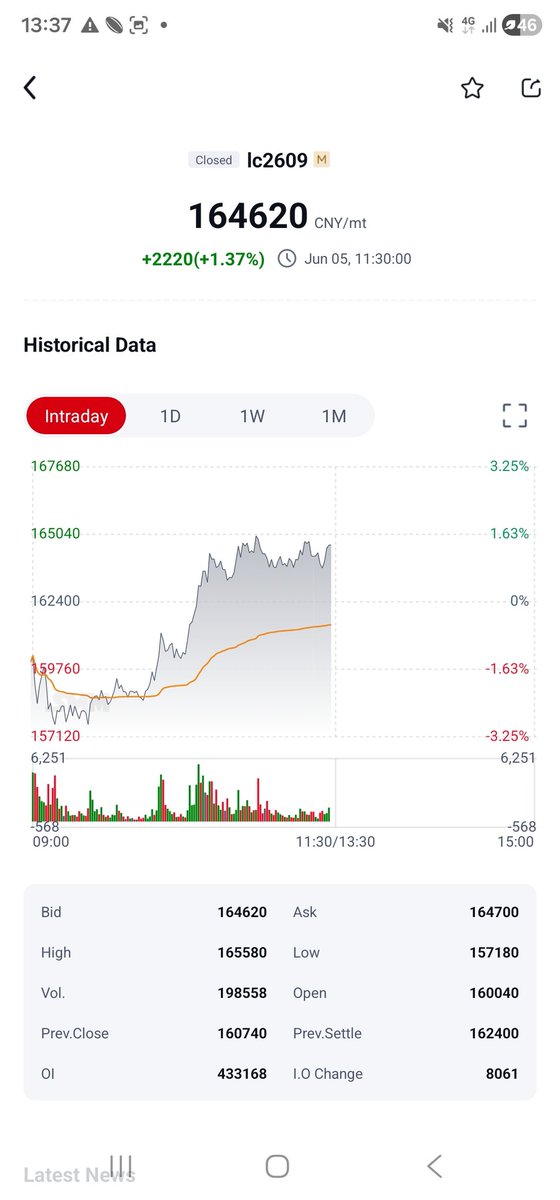Tap the +2220(+1.37%) change value

click(x=203, y=259)
